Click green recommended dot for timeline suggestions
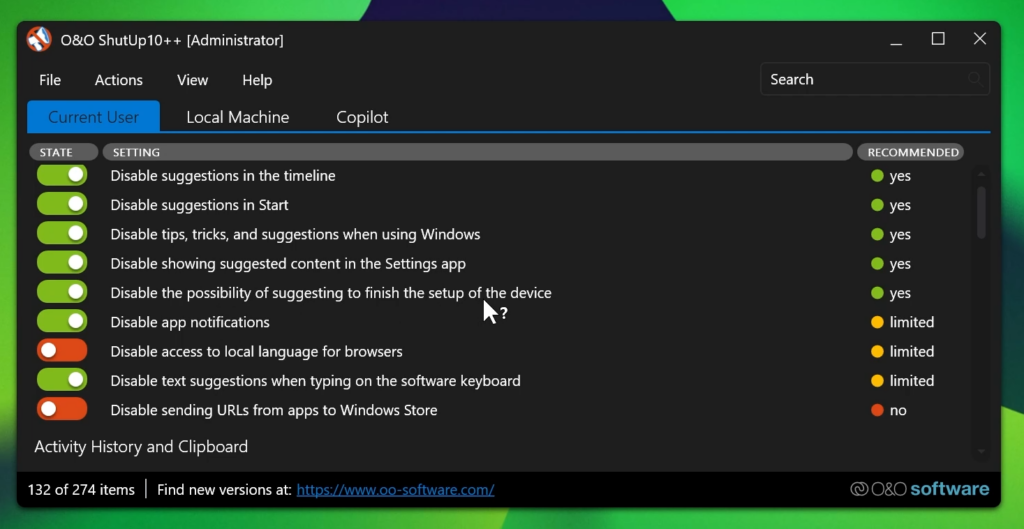This screenshot has width=1024, height=529. 877,176
